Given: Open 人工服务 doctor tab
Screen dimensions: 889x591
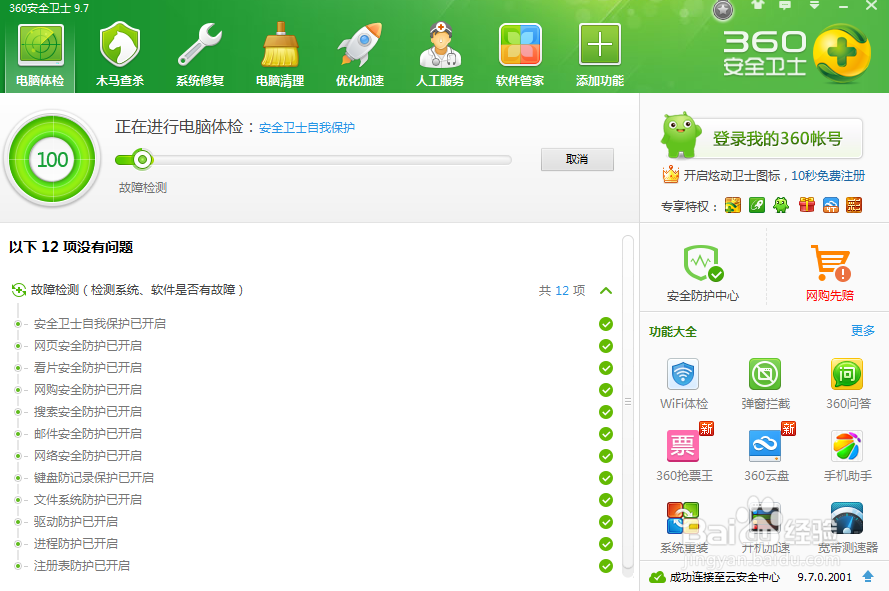Looking at the screenshot, I should tap(439, 56).
